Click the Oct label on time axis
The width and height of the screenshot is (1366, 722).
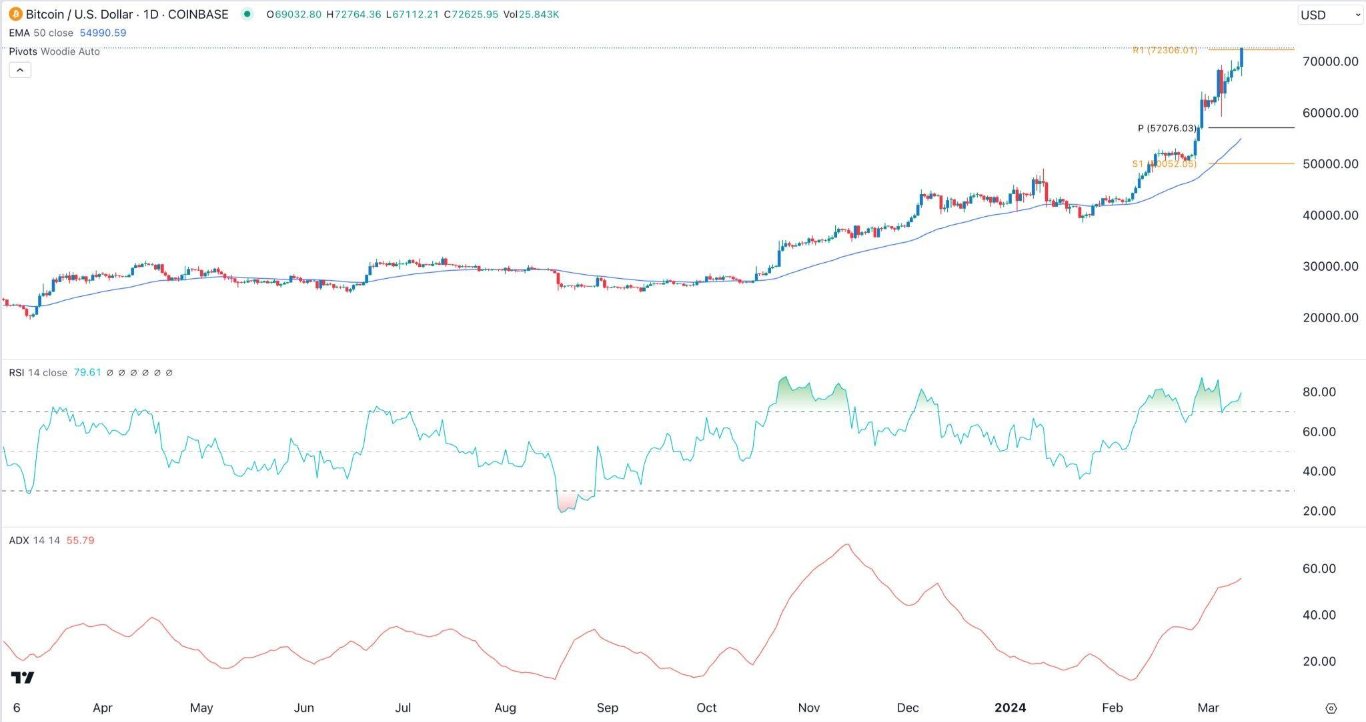pos(707,708)
